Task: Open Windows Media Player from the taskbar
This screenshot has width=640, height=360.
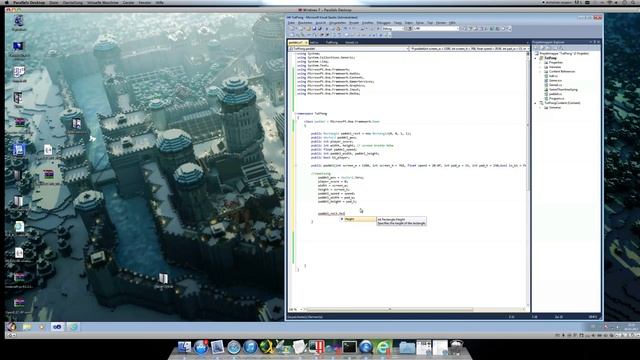Action: tap(42, 327)
